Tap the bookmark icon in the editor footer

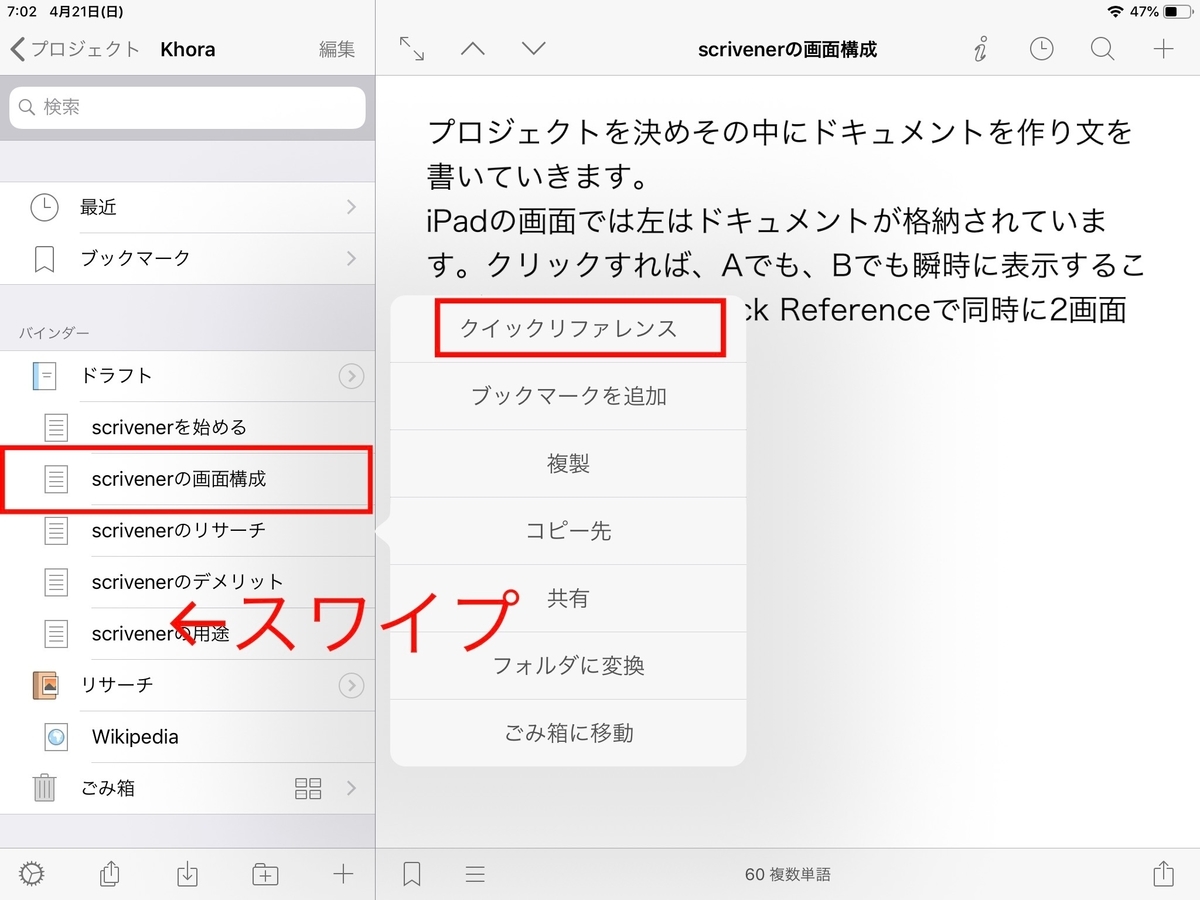click(x=410, y=873)
